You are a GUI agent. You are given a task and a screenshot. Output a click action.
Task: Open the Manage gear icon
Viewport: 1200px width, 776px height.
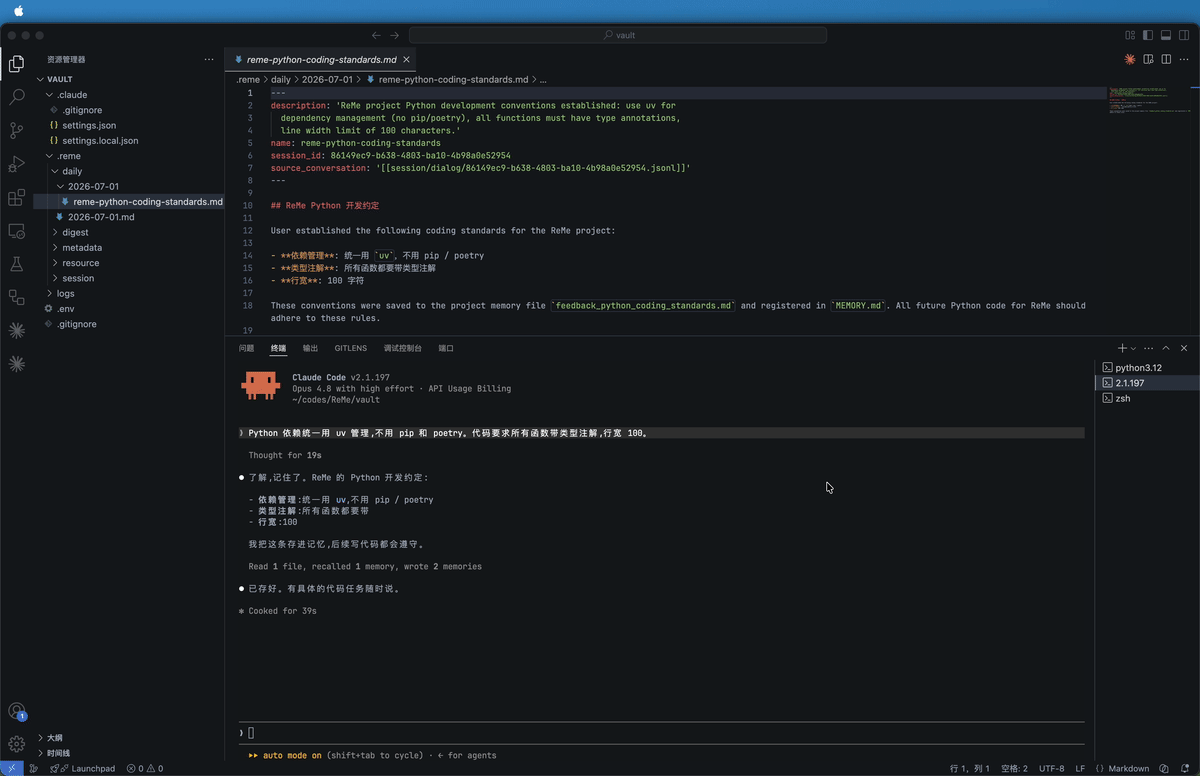16,744
